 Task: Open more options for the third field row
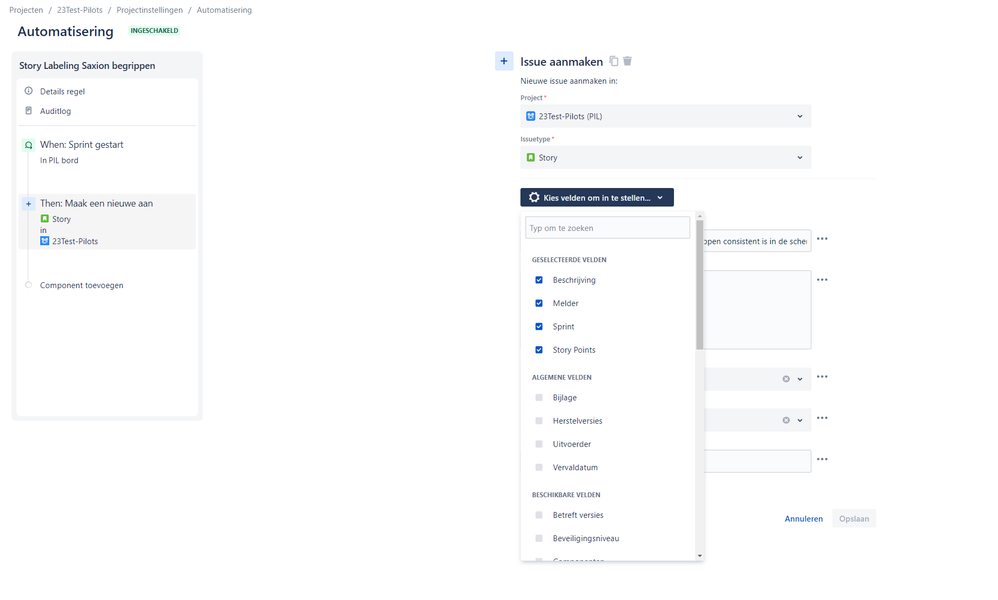pyautogui.click(x=822, y=377)
